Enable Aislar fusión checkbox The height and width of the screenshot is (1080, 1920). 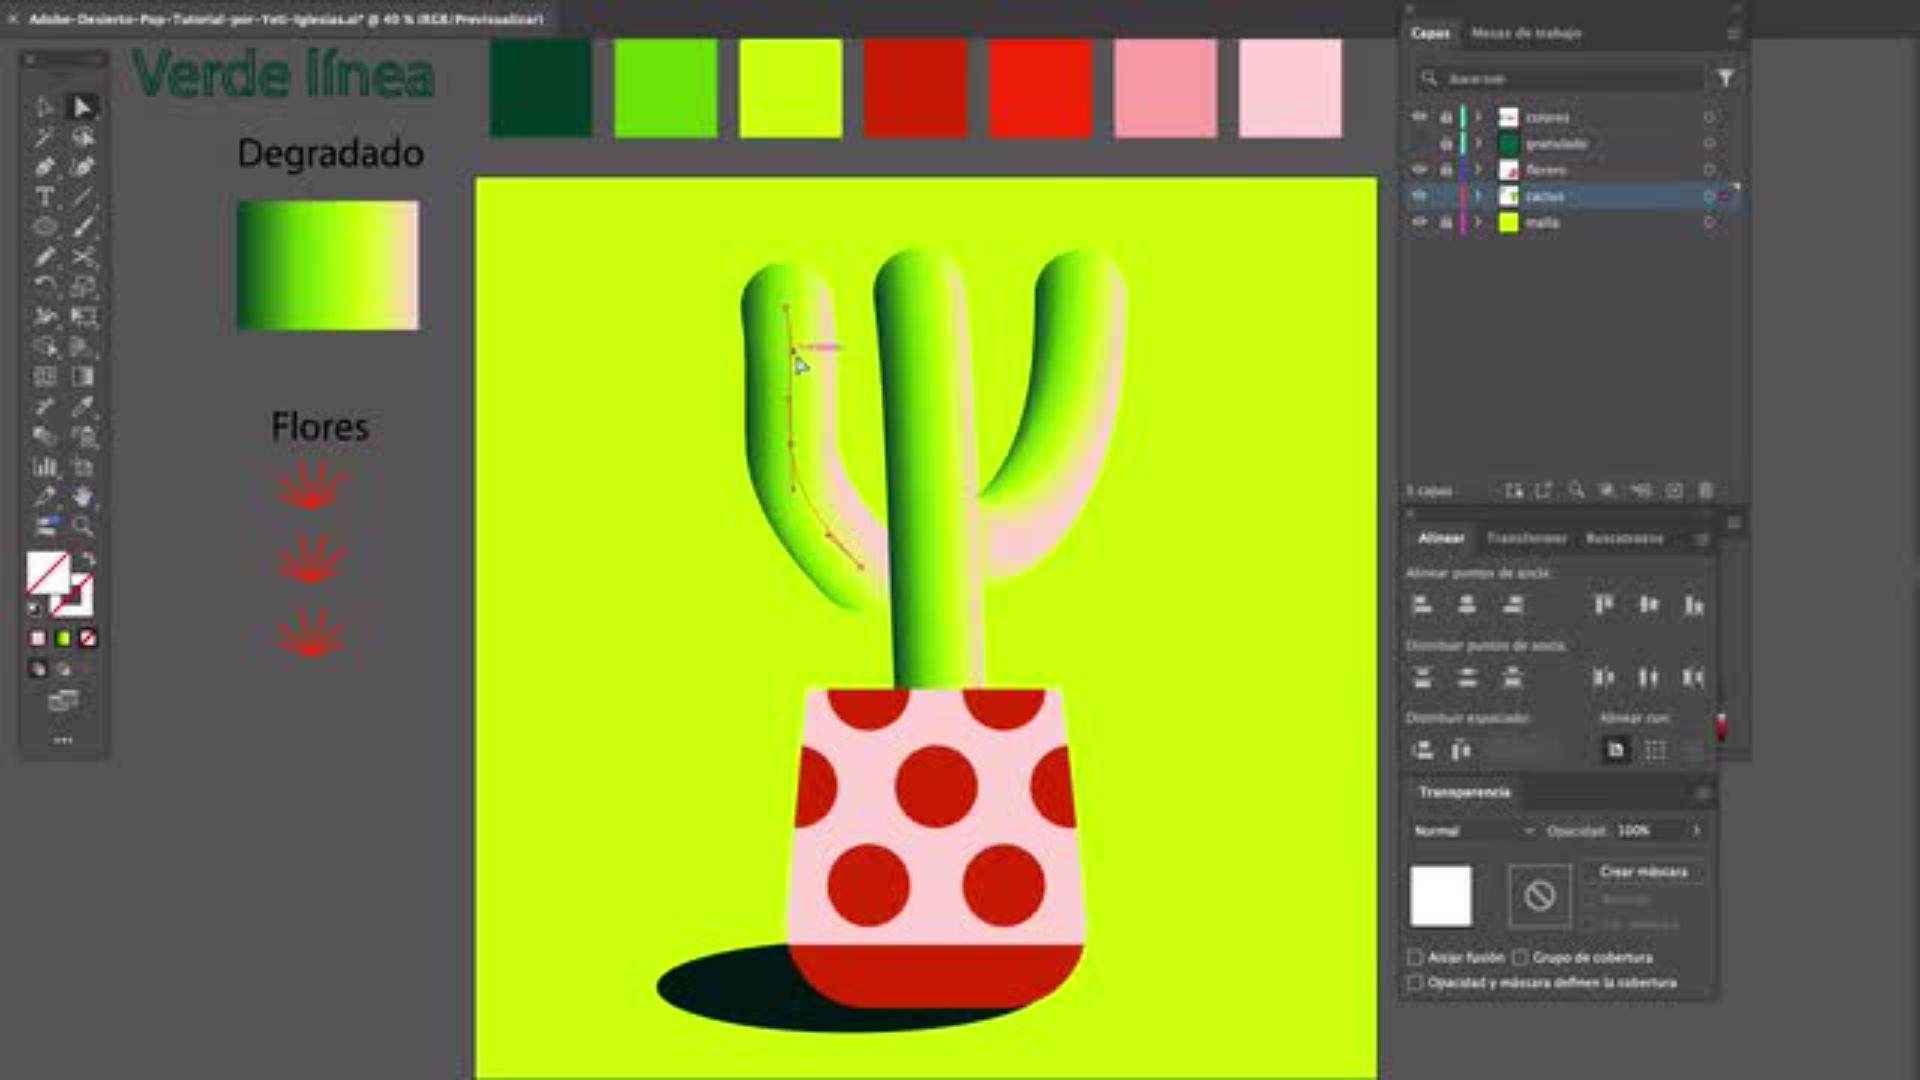tap(1415, 957)
